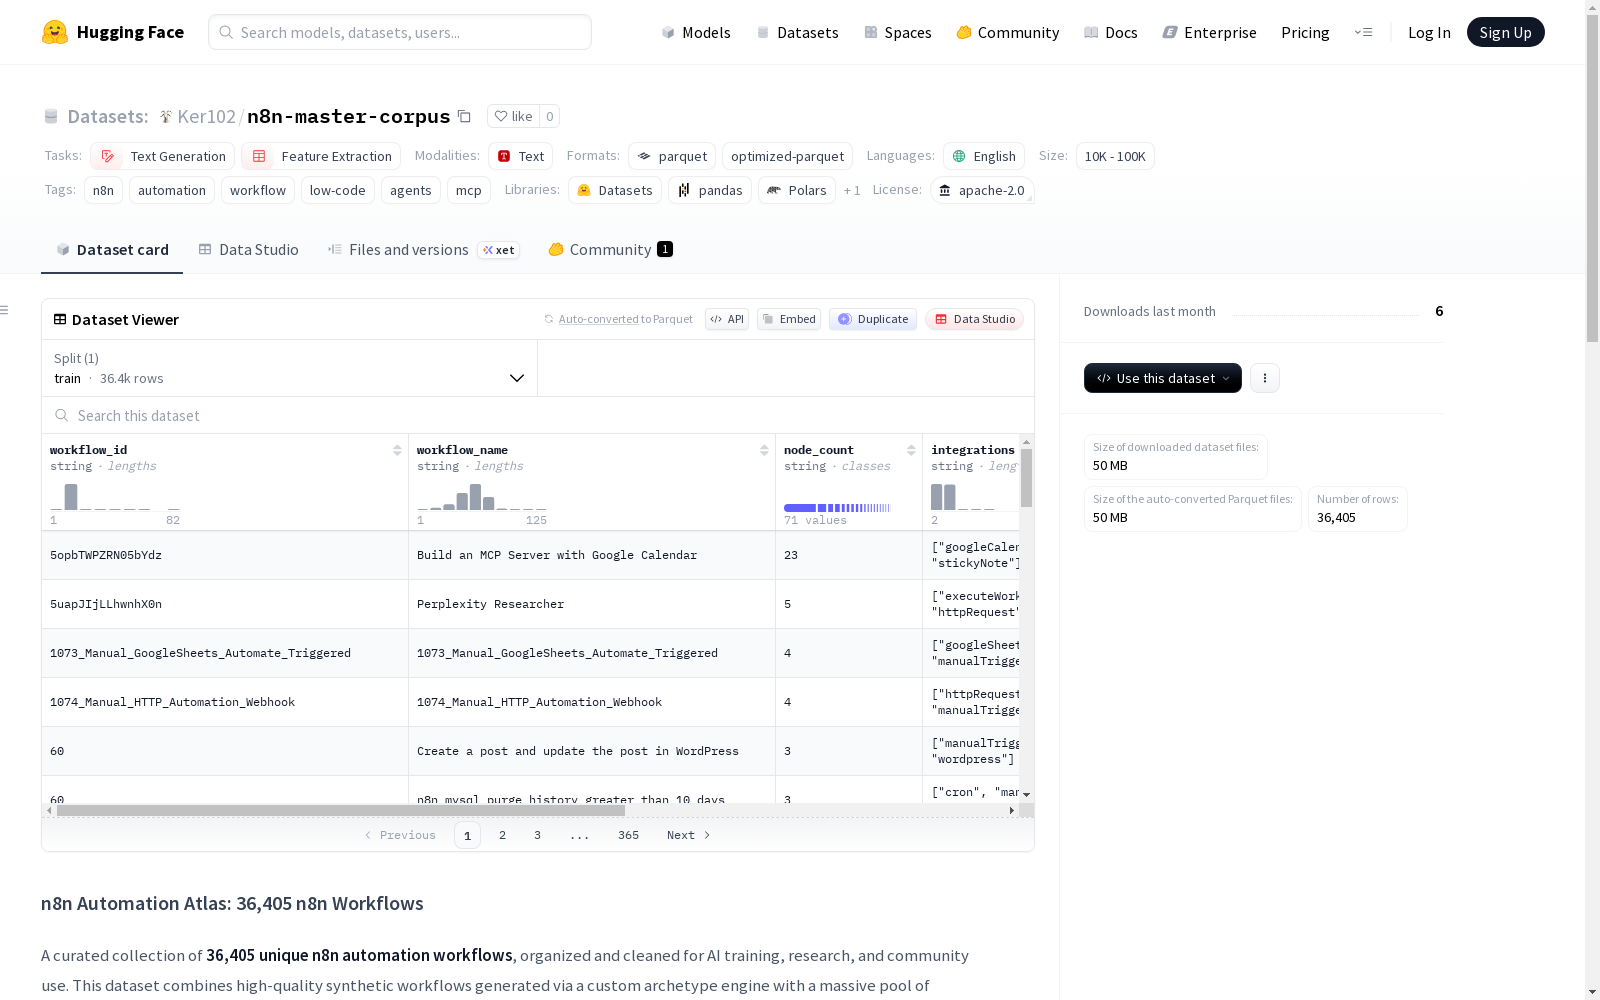Click the Log In link

click(x=1429, y=32)
